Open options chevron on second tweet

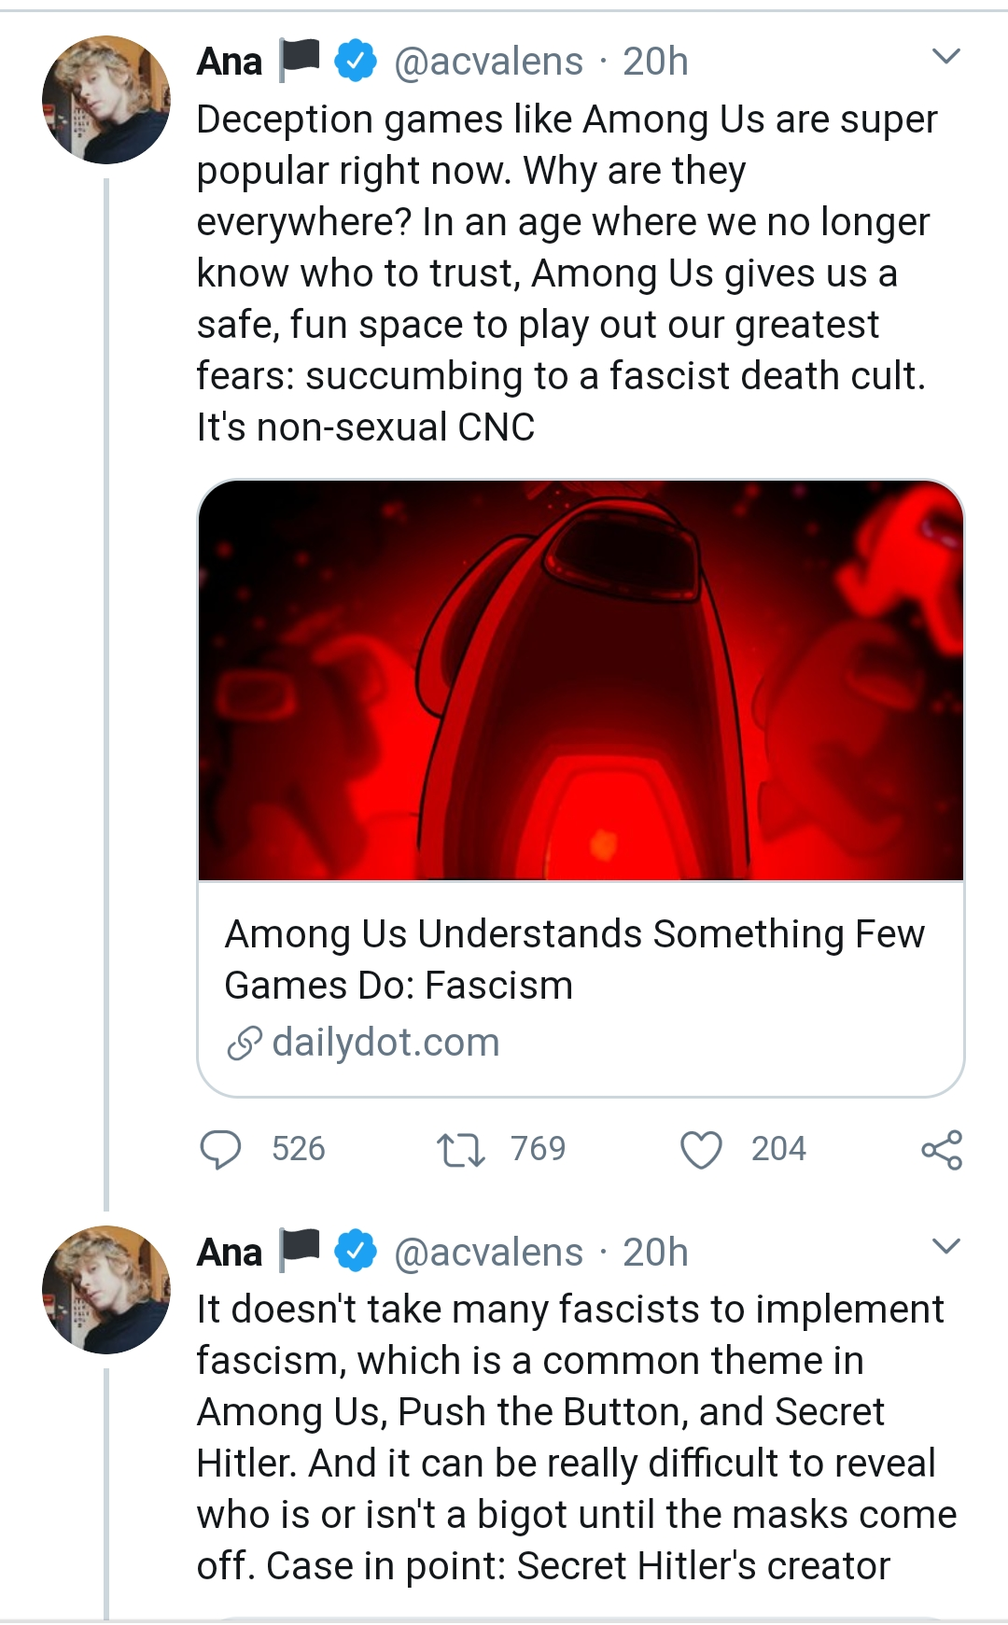pos(945,1246)
